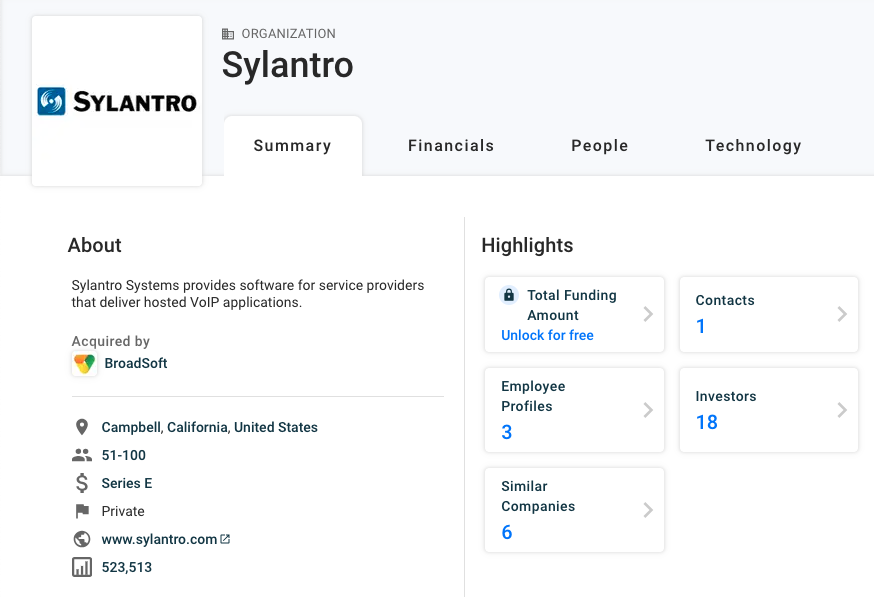Select the 51-100 employee count
Viewport: 874px width, 597px height.
coord(124,455)
